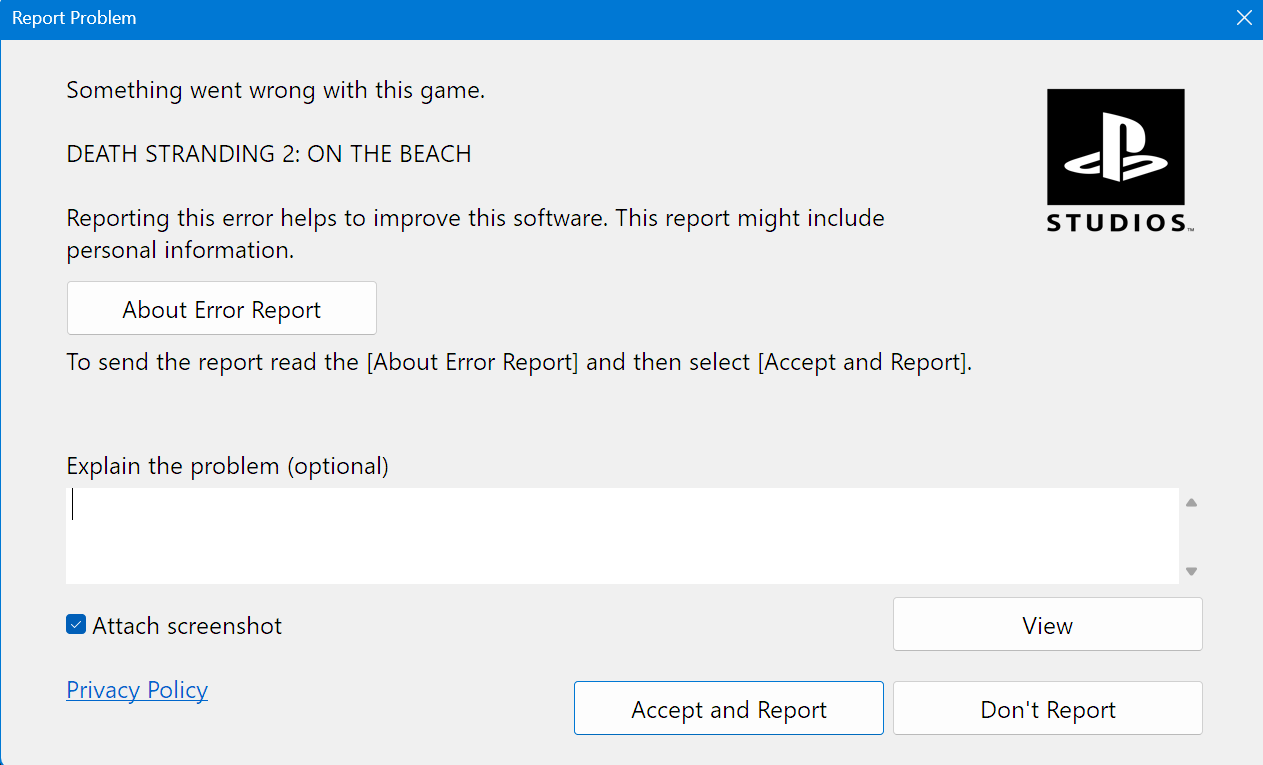
Task: Click the Report Problem title bar text
Action: [x=74, y=18]
